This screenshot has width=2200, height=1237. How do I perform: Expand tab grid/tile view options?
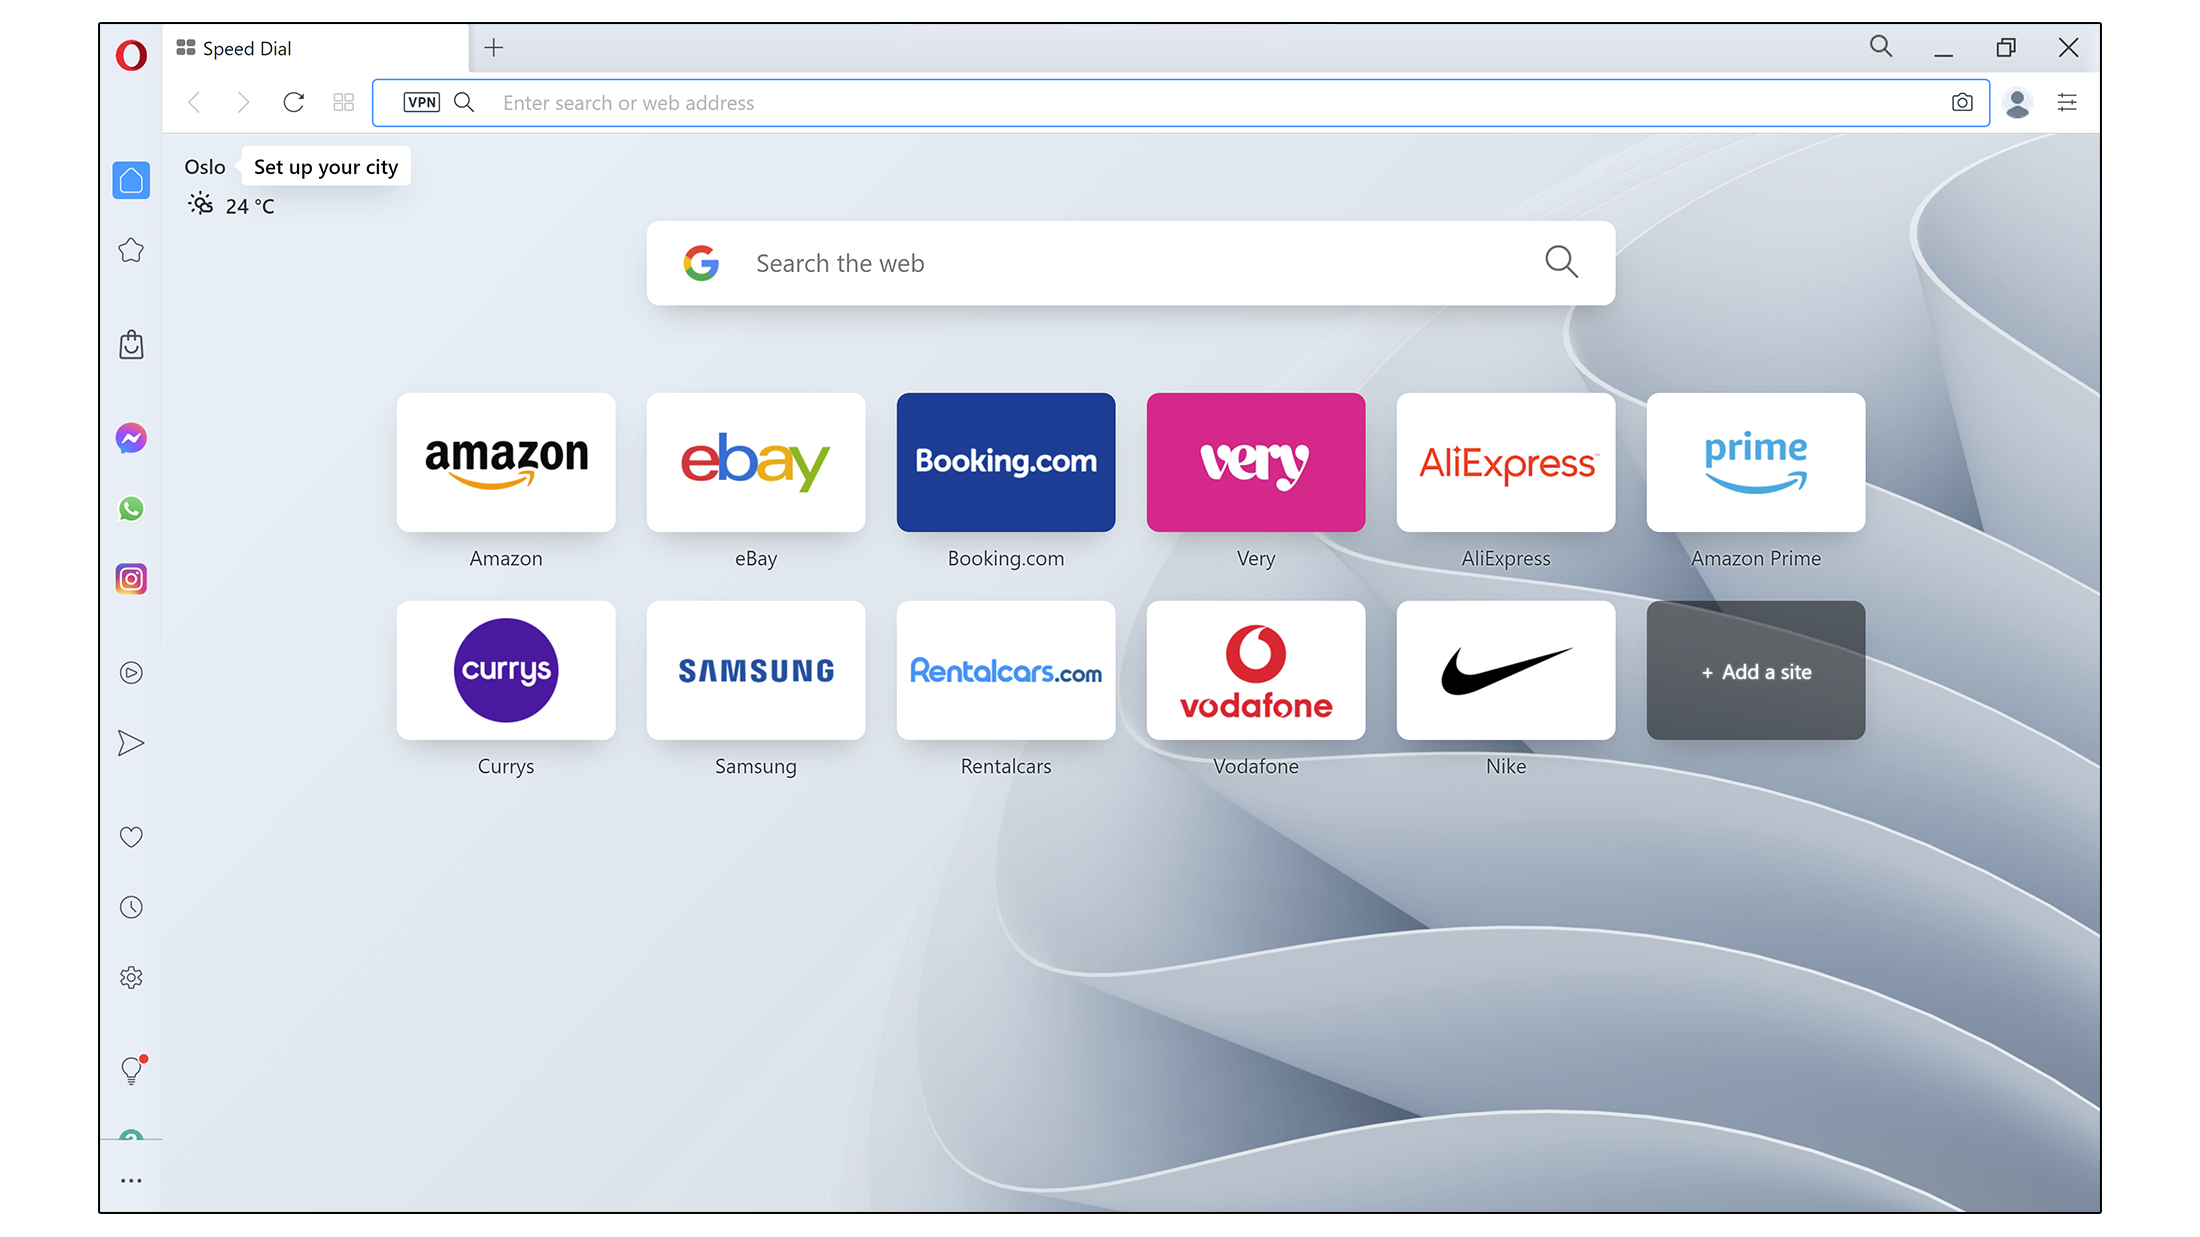pos(343,101)
